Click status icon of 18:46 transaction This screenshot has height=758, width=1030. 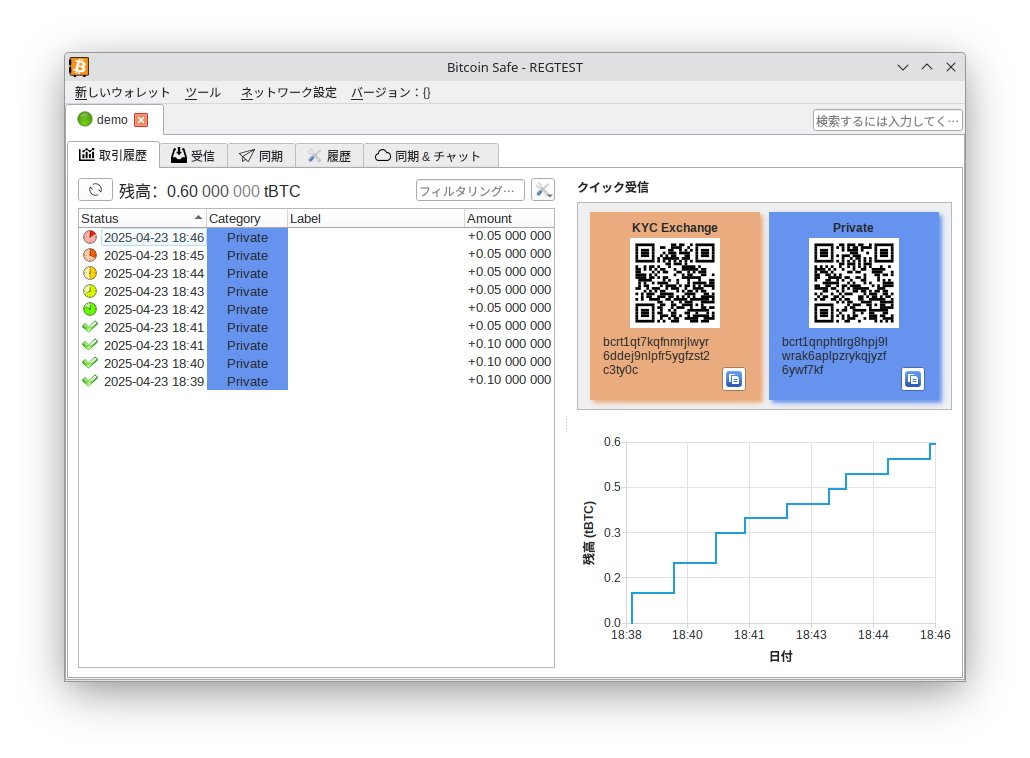tap(90, 236)
